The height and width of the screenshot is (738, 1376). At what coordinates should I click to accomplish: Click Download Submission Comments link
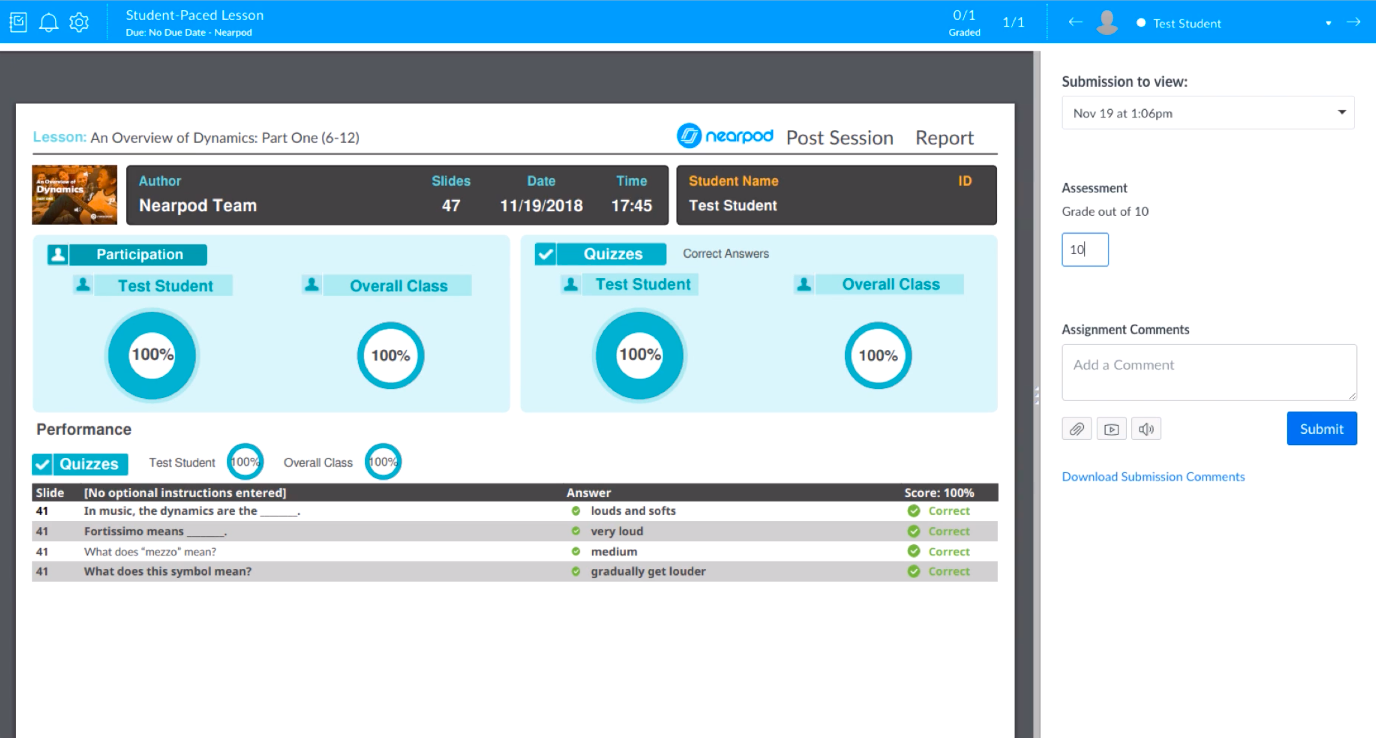(1153, 477)
